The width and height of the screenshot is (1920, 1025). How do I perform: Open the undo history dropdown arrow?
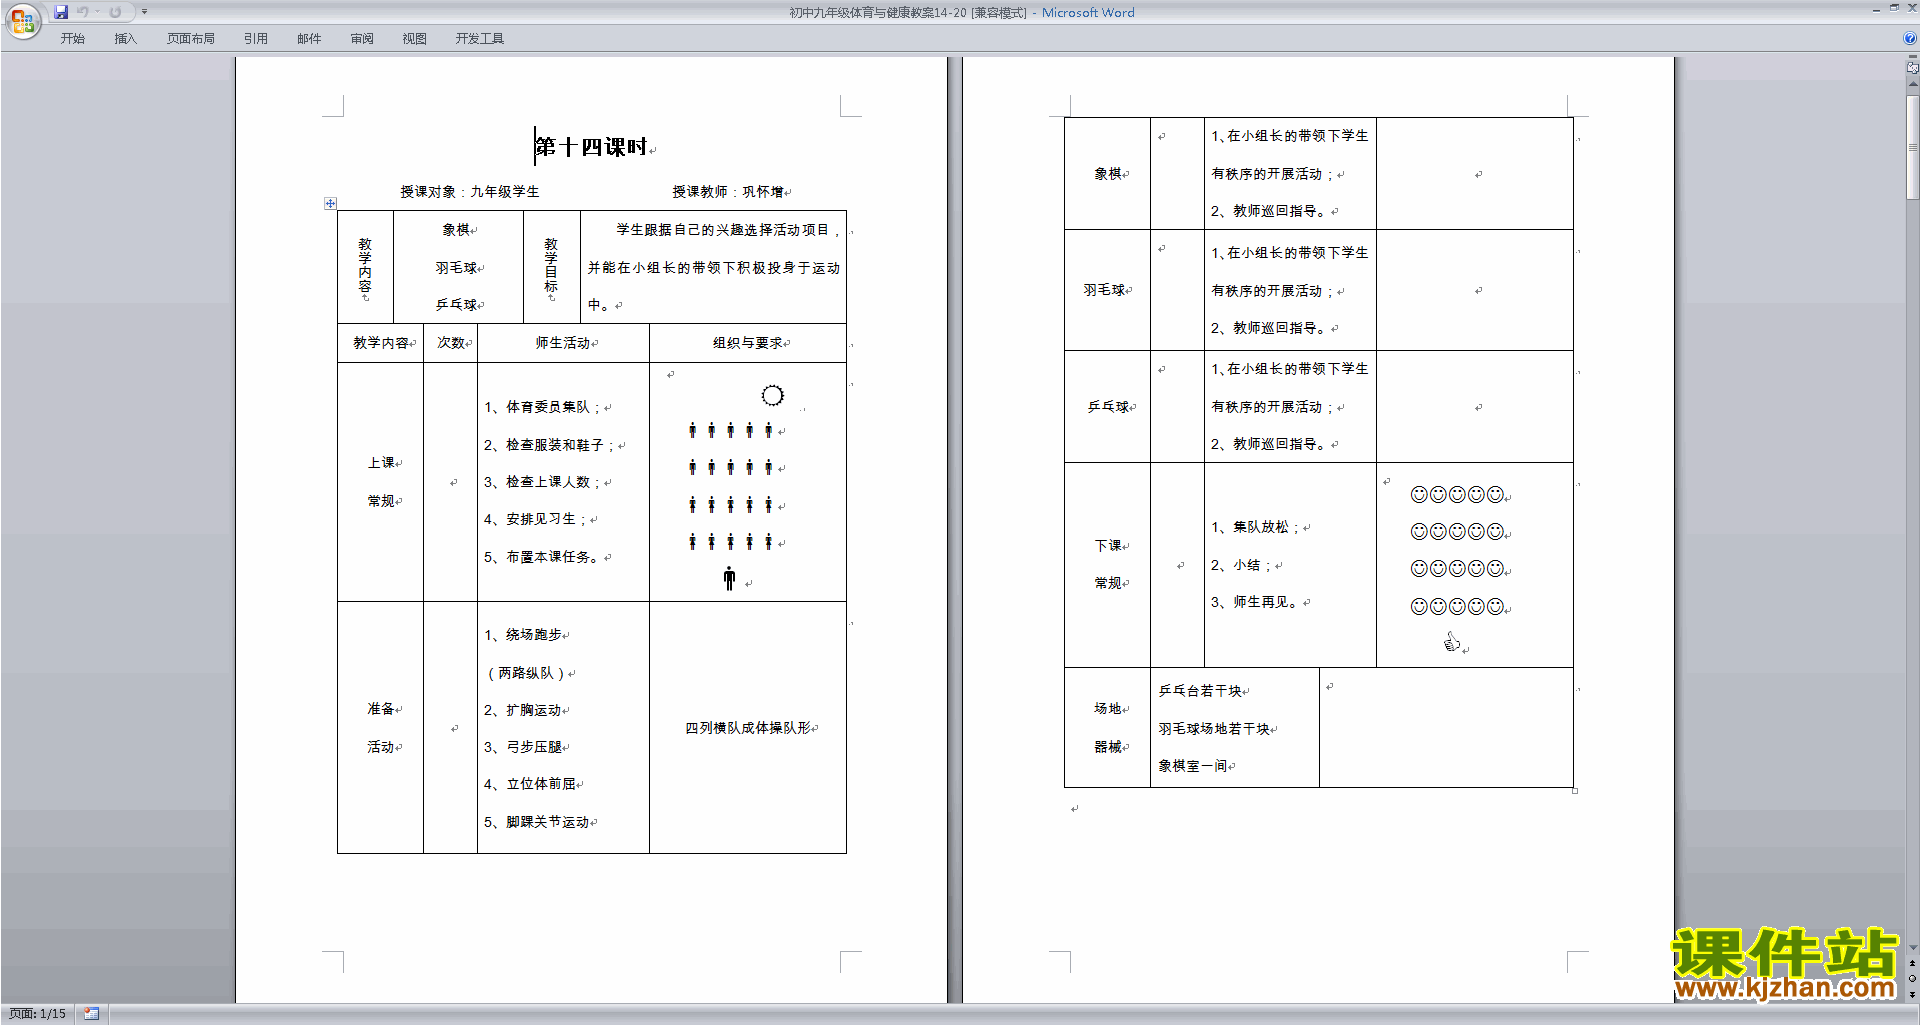pyautogui.click(x=97, y=12)
